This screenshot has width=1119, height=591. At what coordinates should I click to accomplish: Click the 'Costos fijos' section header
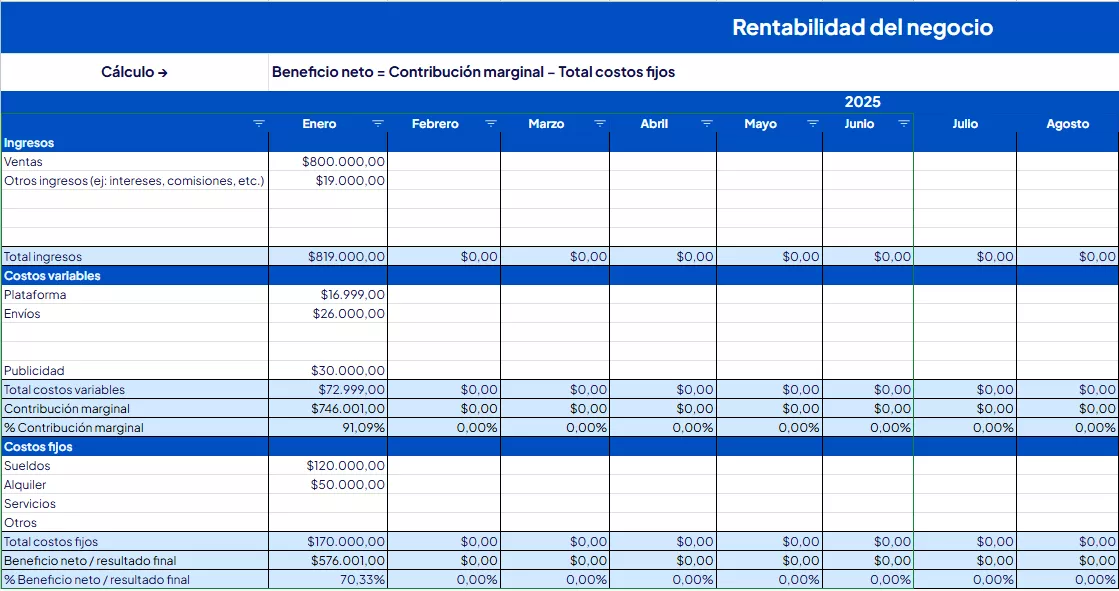[38, 447]
